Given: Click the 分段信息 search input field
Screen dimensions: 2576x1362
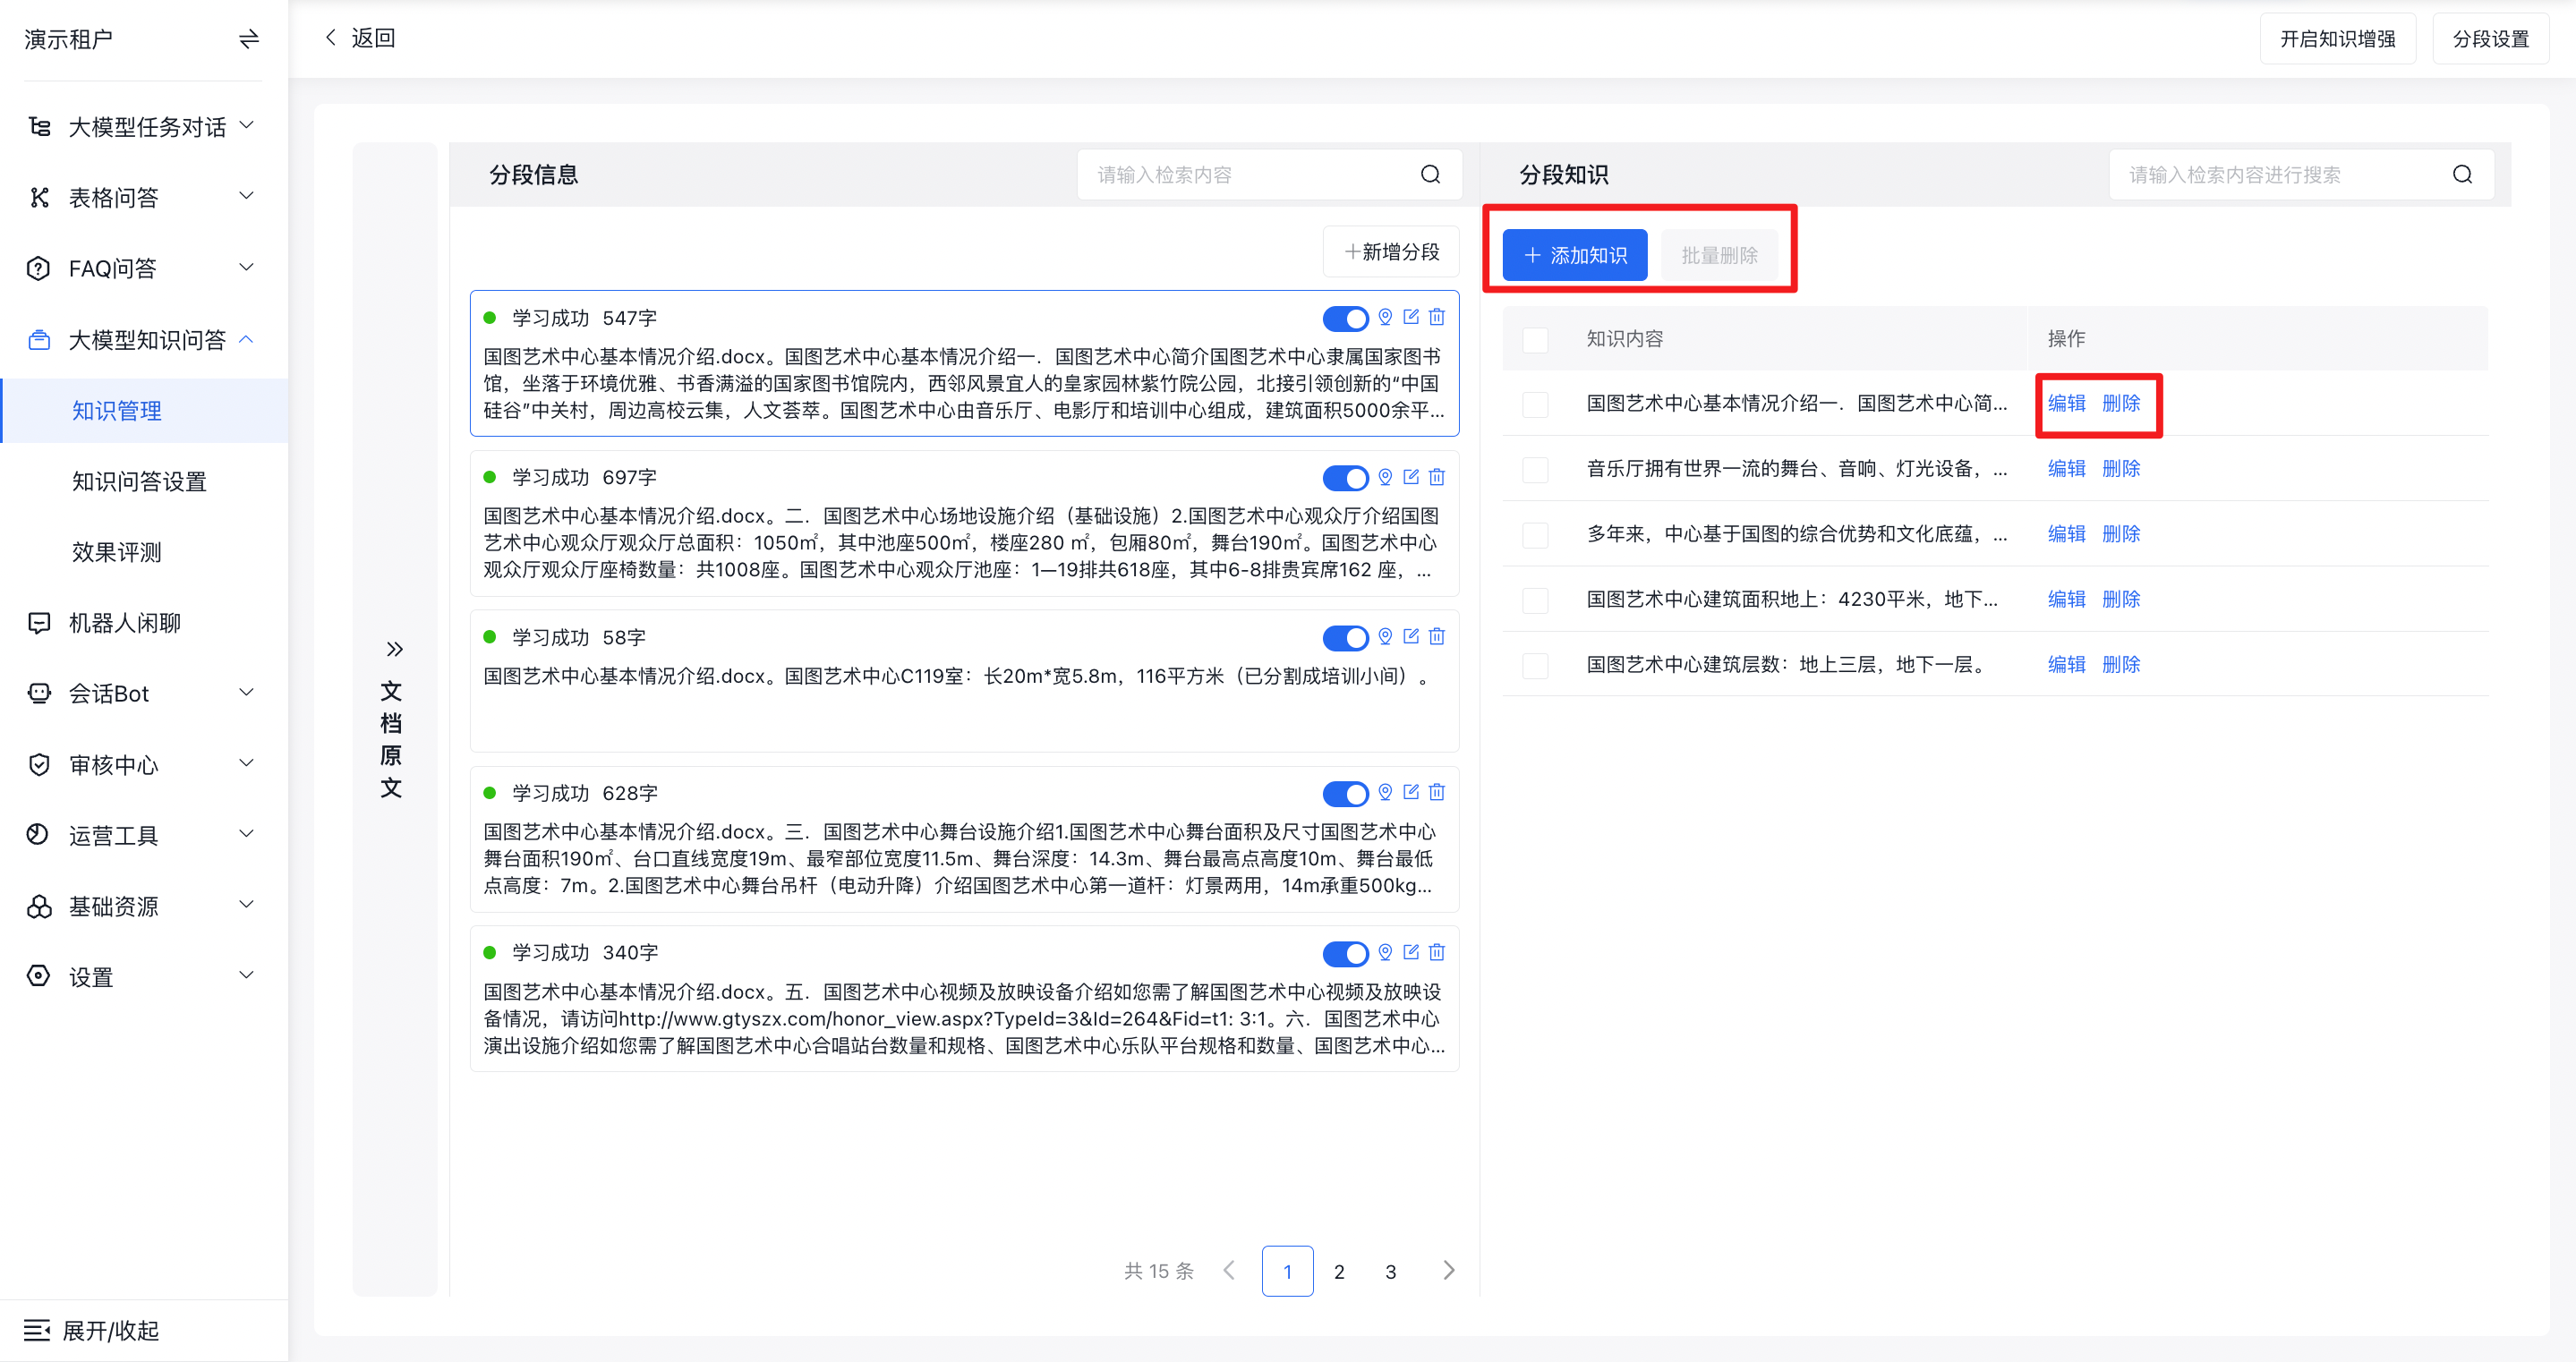Looking at the screenshot, I should click(1270, 175).
